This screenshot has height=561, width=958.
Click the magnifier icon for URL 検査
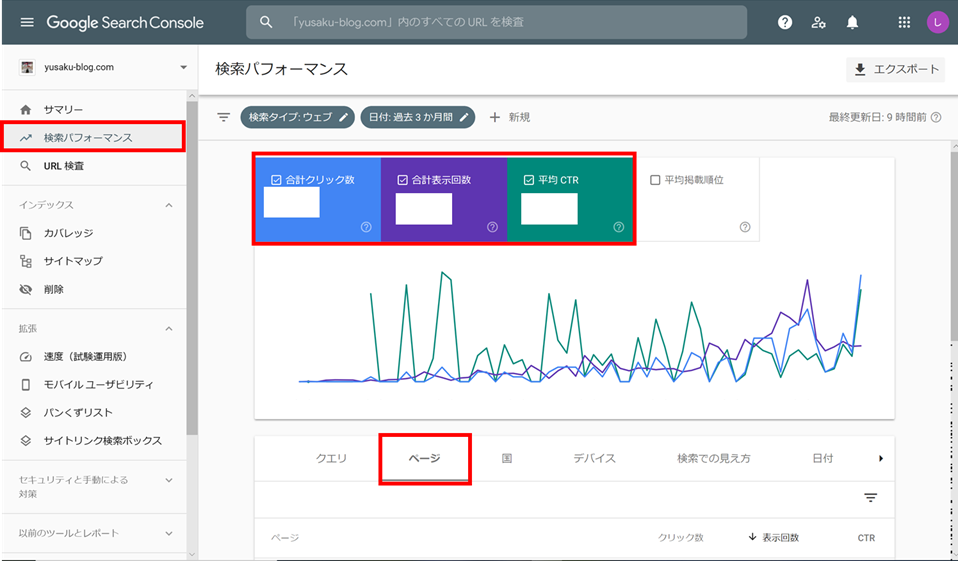26,166
